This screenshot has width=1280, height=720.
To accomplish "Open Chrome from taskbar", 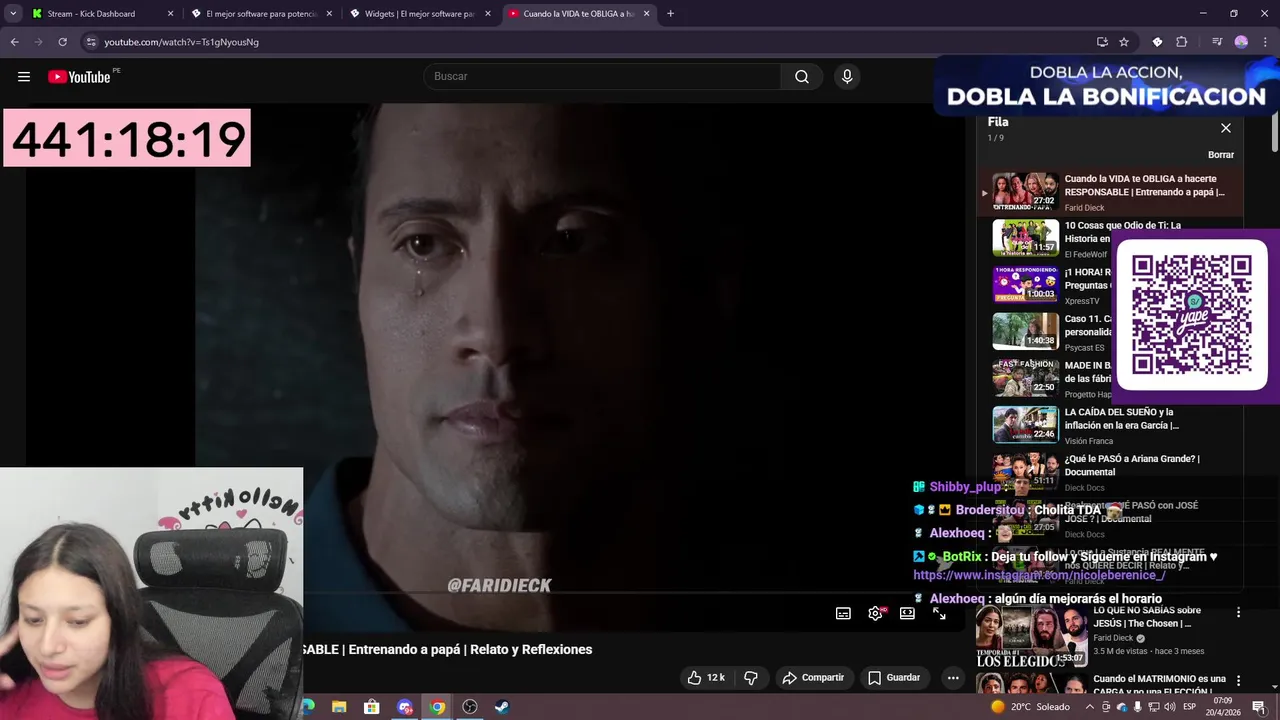I will 437,707.
